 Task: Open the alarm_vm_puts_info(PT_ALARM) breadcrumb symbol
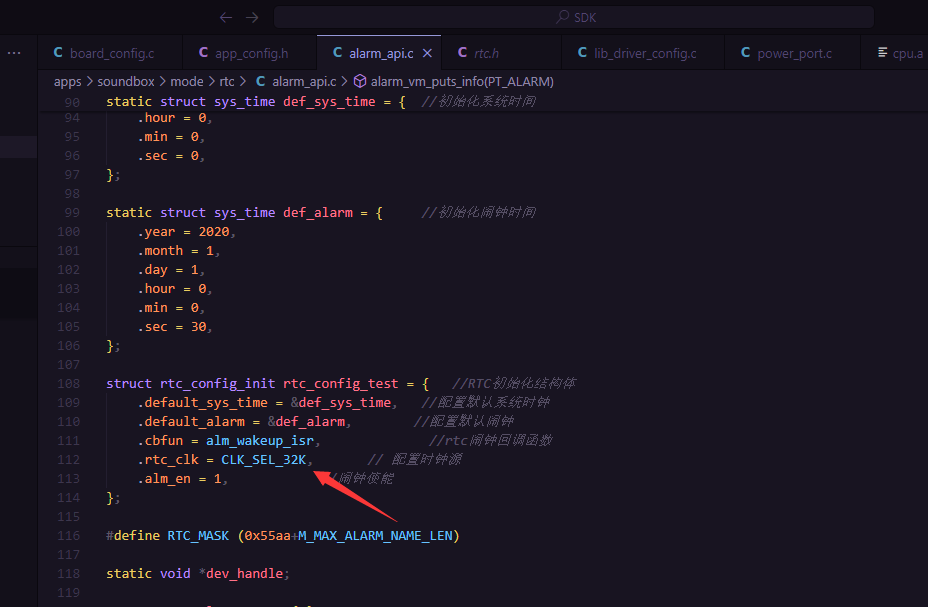[x=454, y=82]
